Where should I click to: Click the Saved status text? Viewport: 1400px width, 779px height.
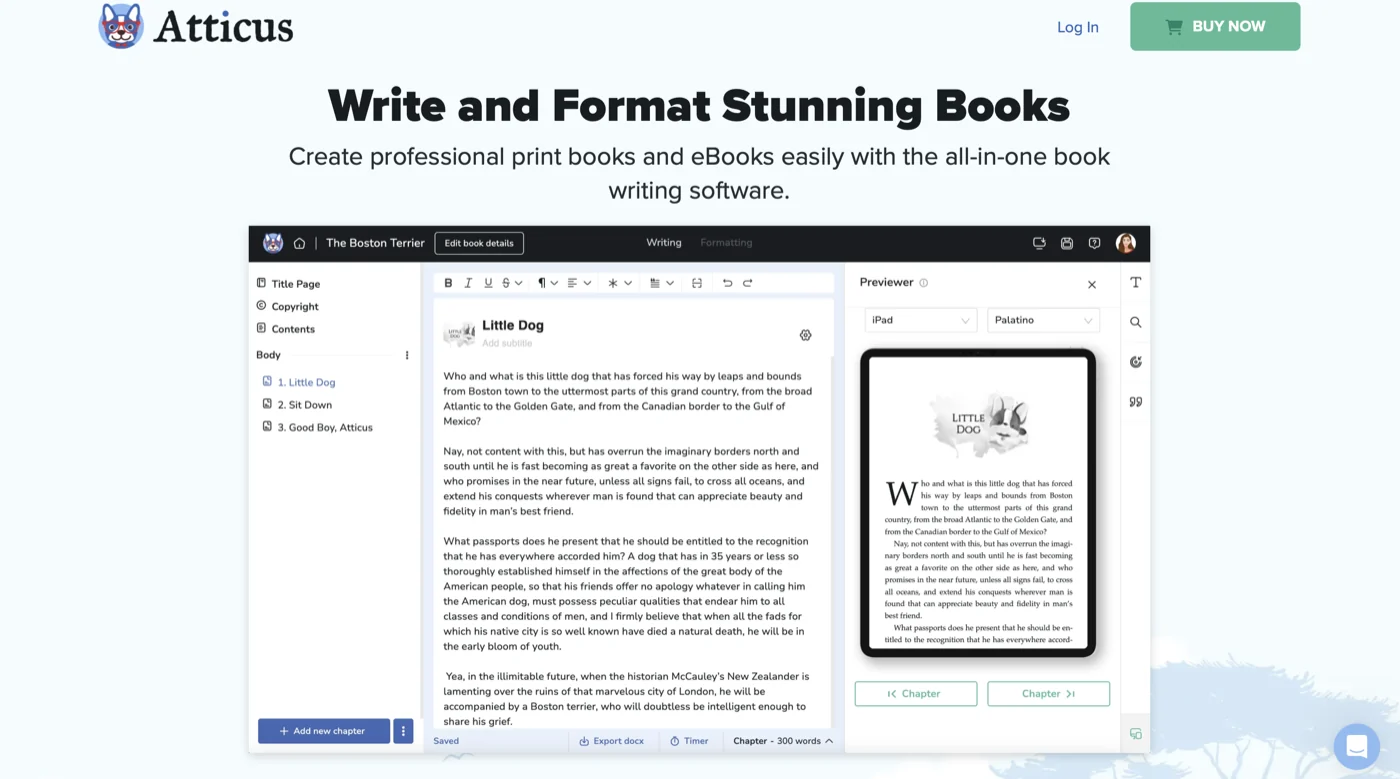pos(446,741)
